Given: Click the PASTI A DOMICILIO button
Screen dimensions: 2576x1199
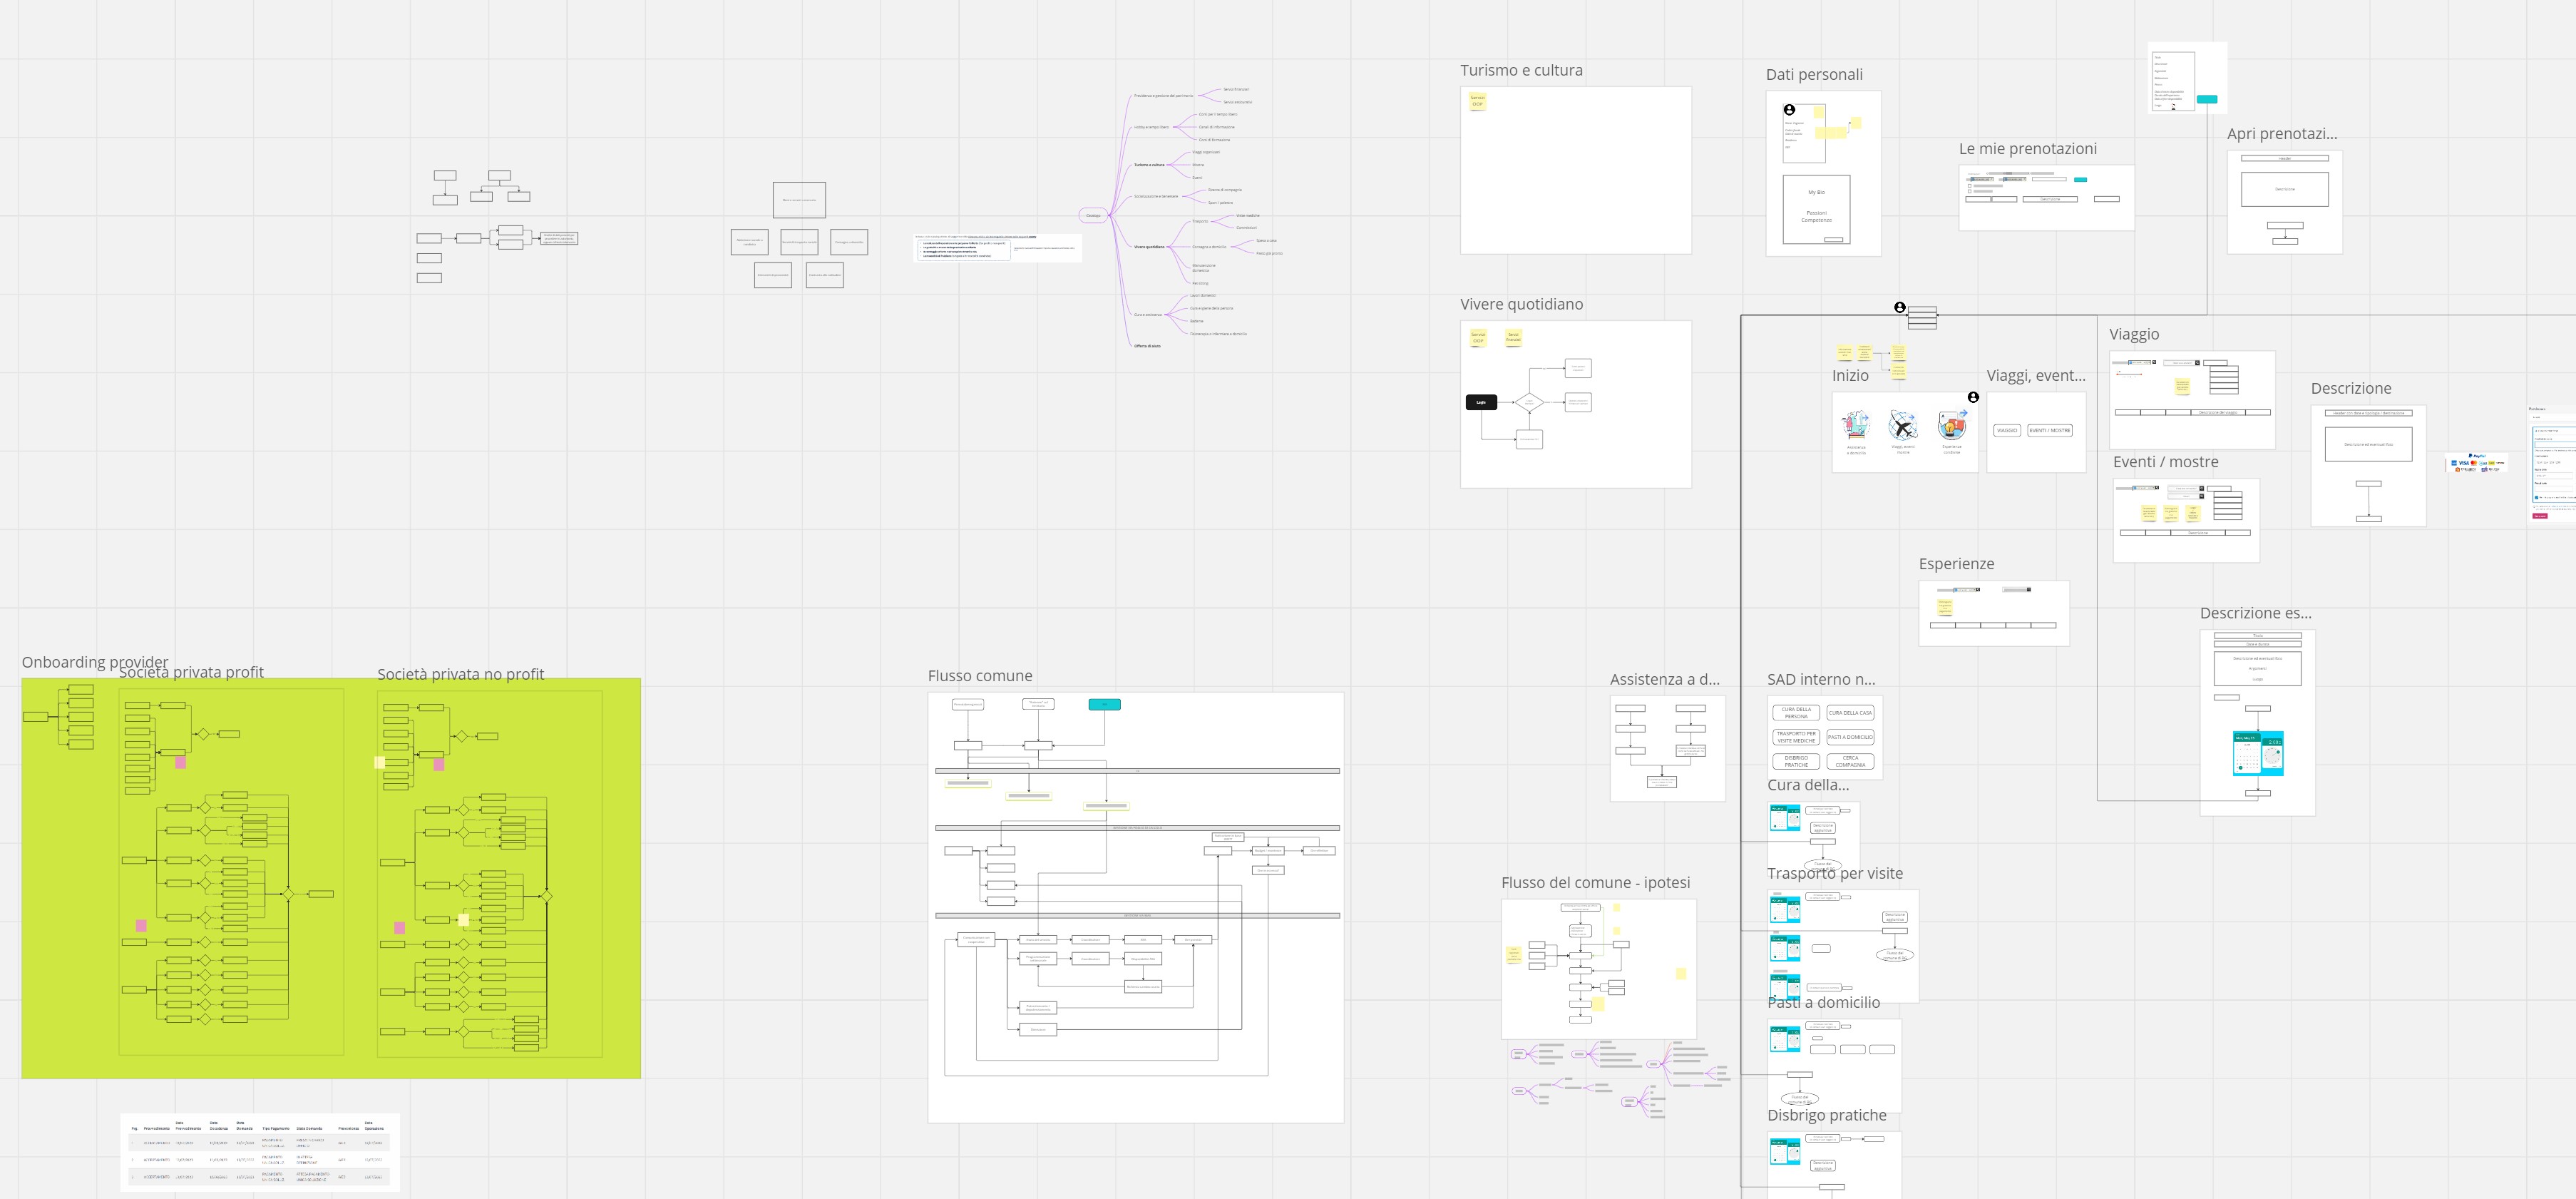Looking at the screenshot, I should 1850,737.
